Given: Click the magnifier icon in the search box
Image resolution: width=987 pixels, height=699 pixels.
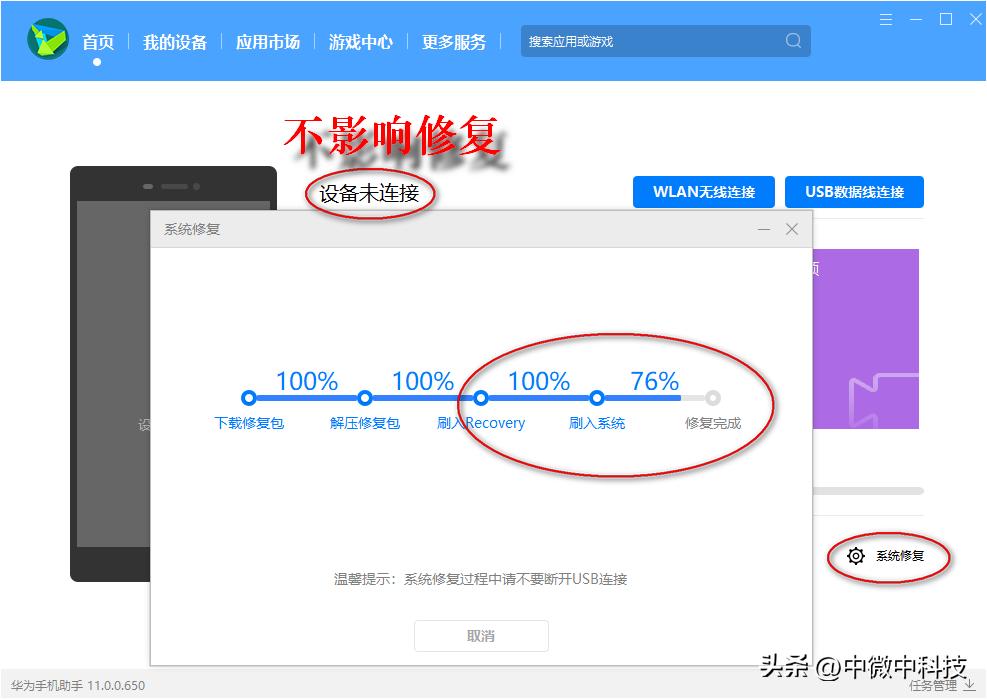Looking at the screenshot, I should point(793,41).
